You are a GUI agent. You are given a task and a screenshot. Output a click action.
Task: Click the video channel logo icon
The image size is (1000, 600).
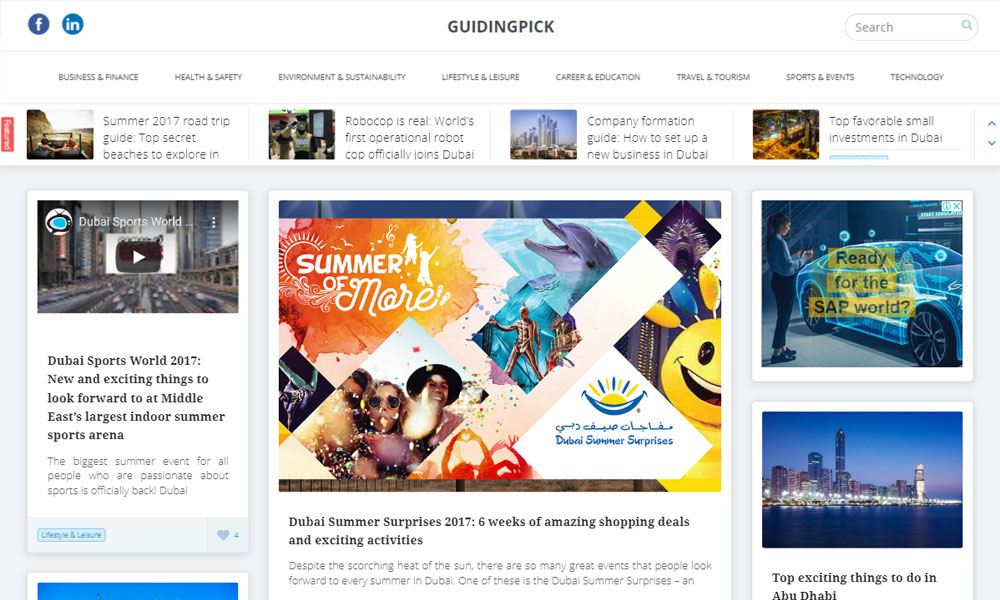pyautogui.click(x=59, y=222)
